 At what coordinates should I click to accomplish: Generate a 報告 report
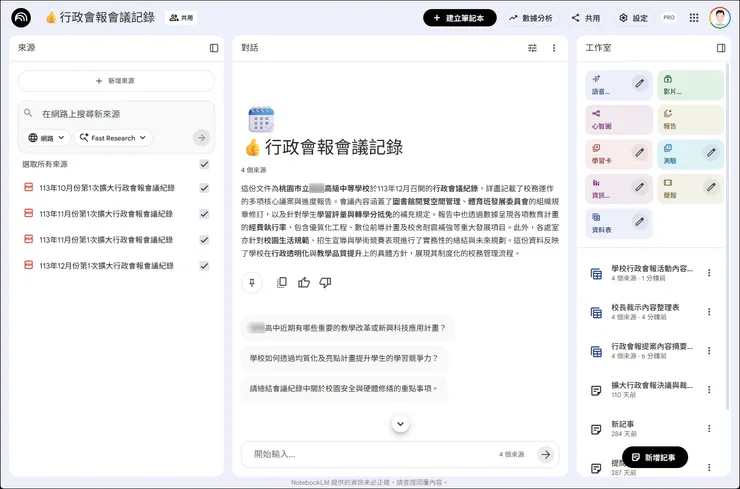click(690, 119)
